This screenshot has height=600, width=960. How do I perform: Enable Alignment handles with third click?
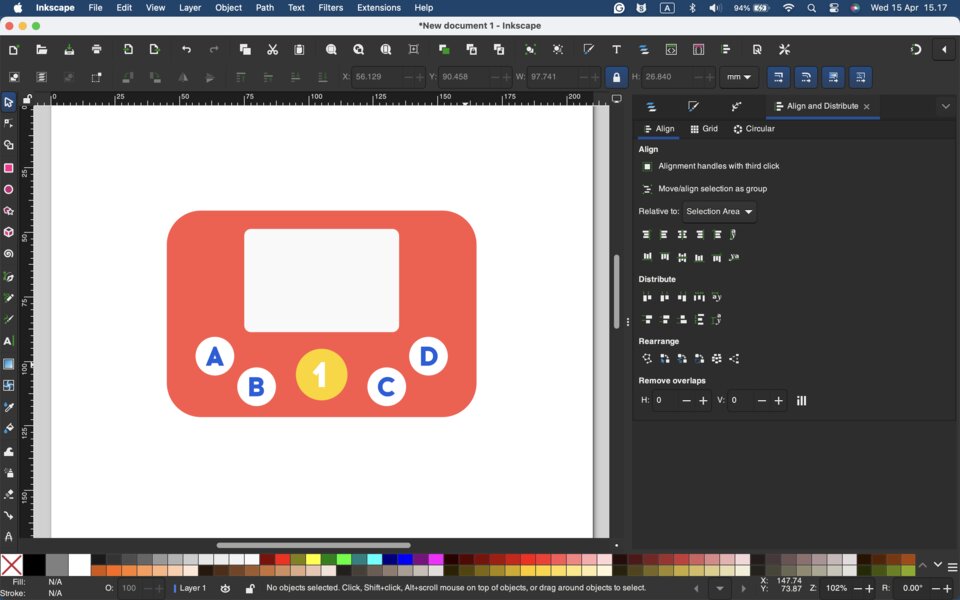click(x=647, y=167)
